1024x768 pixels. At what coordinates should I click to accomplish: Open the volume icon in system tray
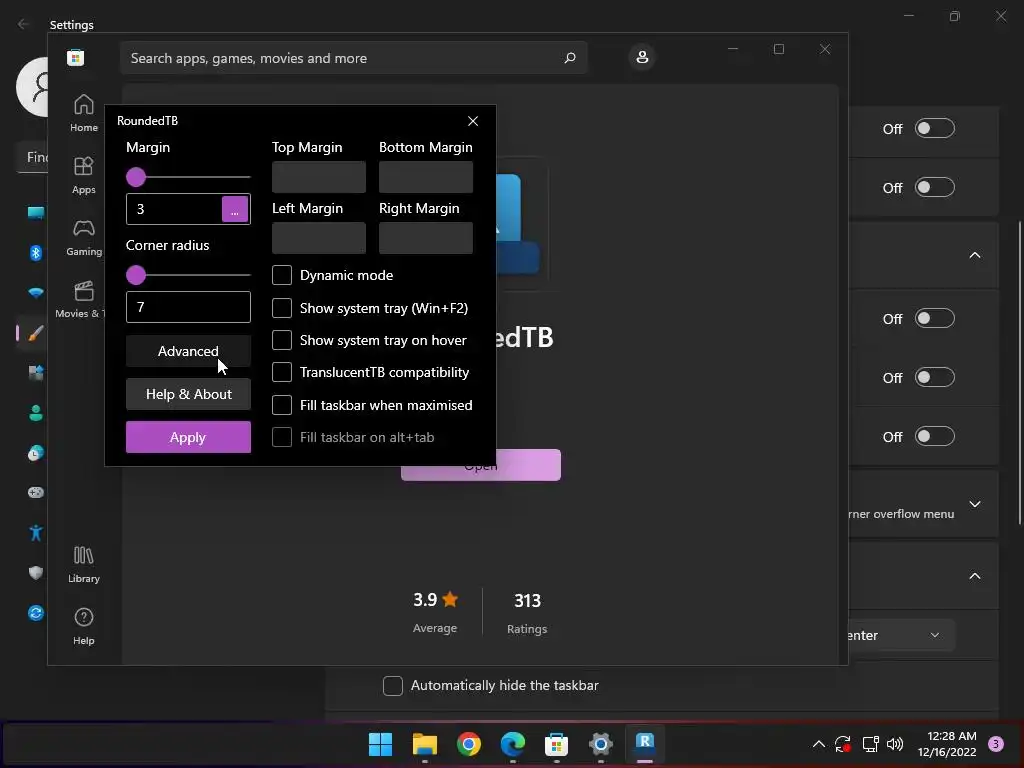(895, 744)
